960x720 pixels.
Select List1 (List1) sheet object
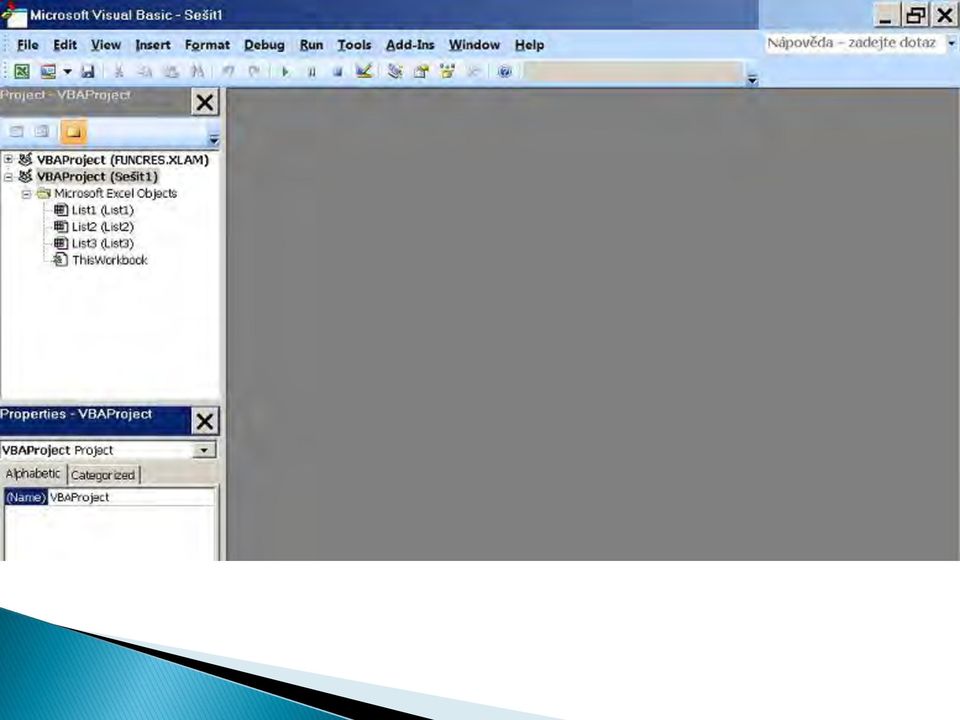(x=102, y=210)
